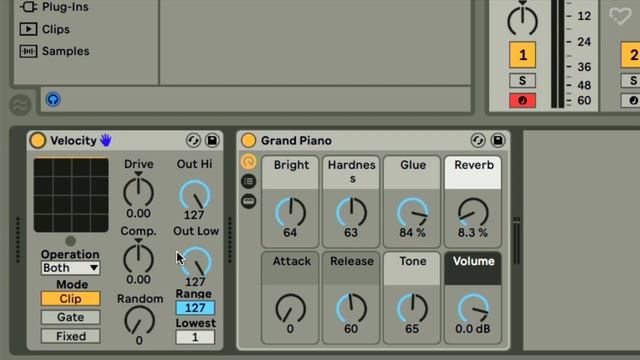Toggle track 1 activator button
This screenshot has height=360, width=640.
522,55
